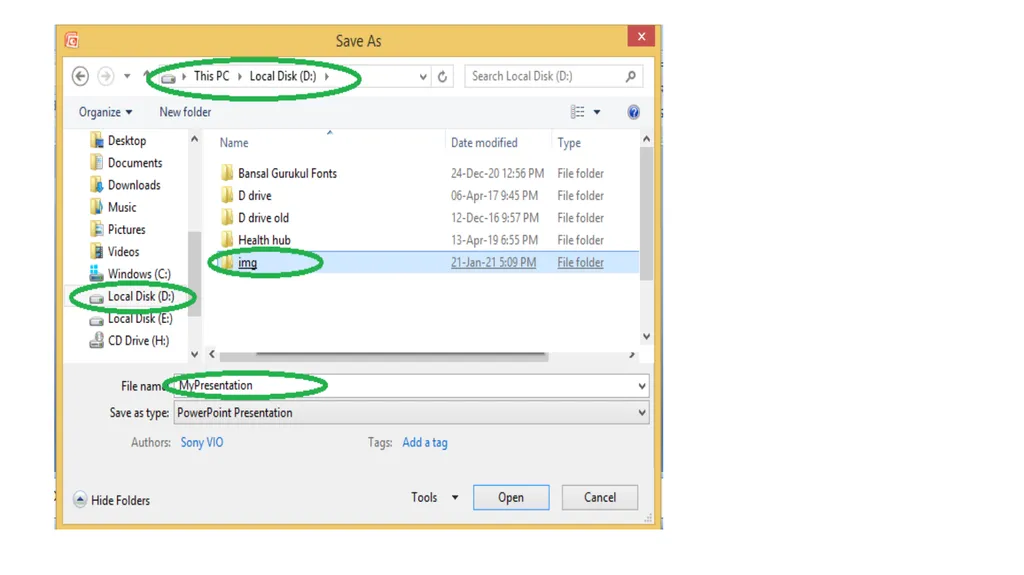
Task: Click the Desktop folder icon in sidebar
Action: pyautogui.click(x=97, y=140)
